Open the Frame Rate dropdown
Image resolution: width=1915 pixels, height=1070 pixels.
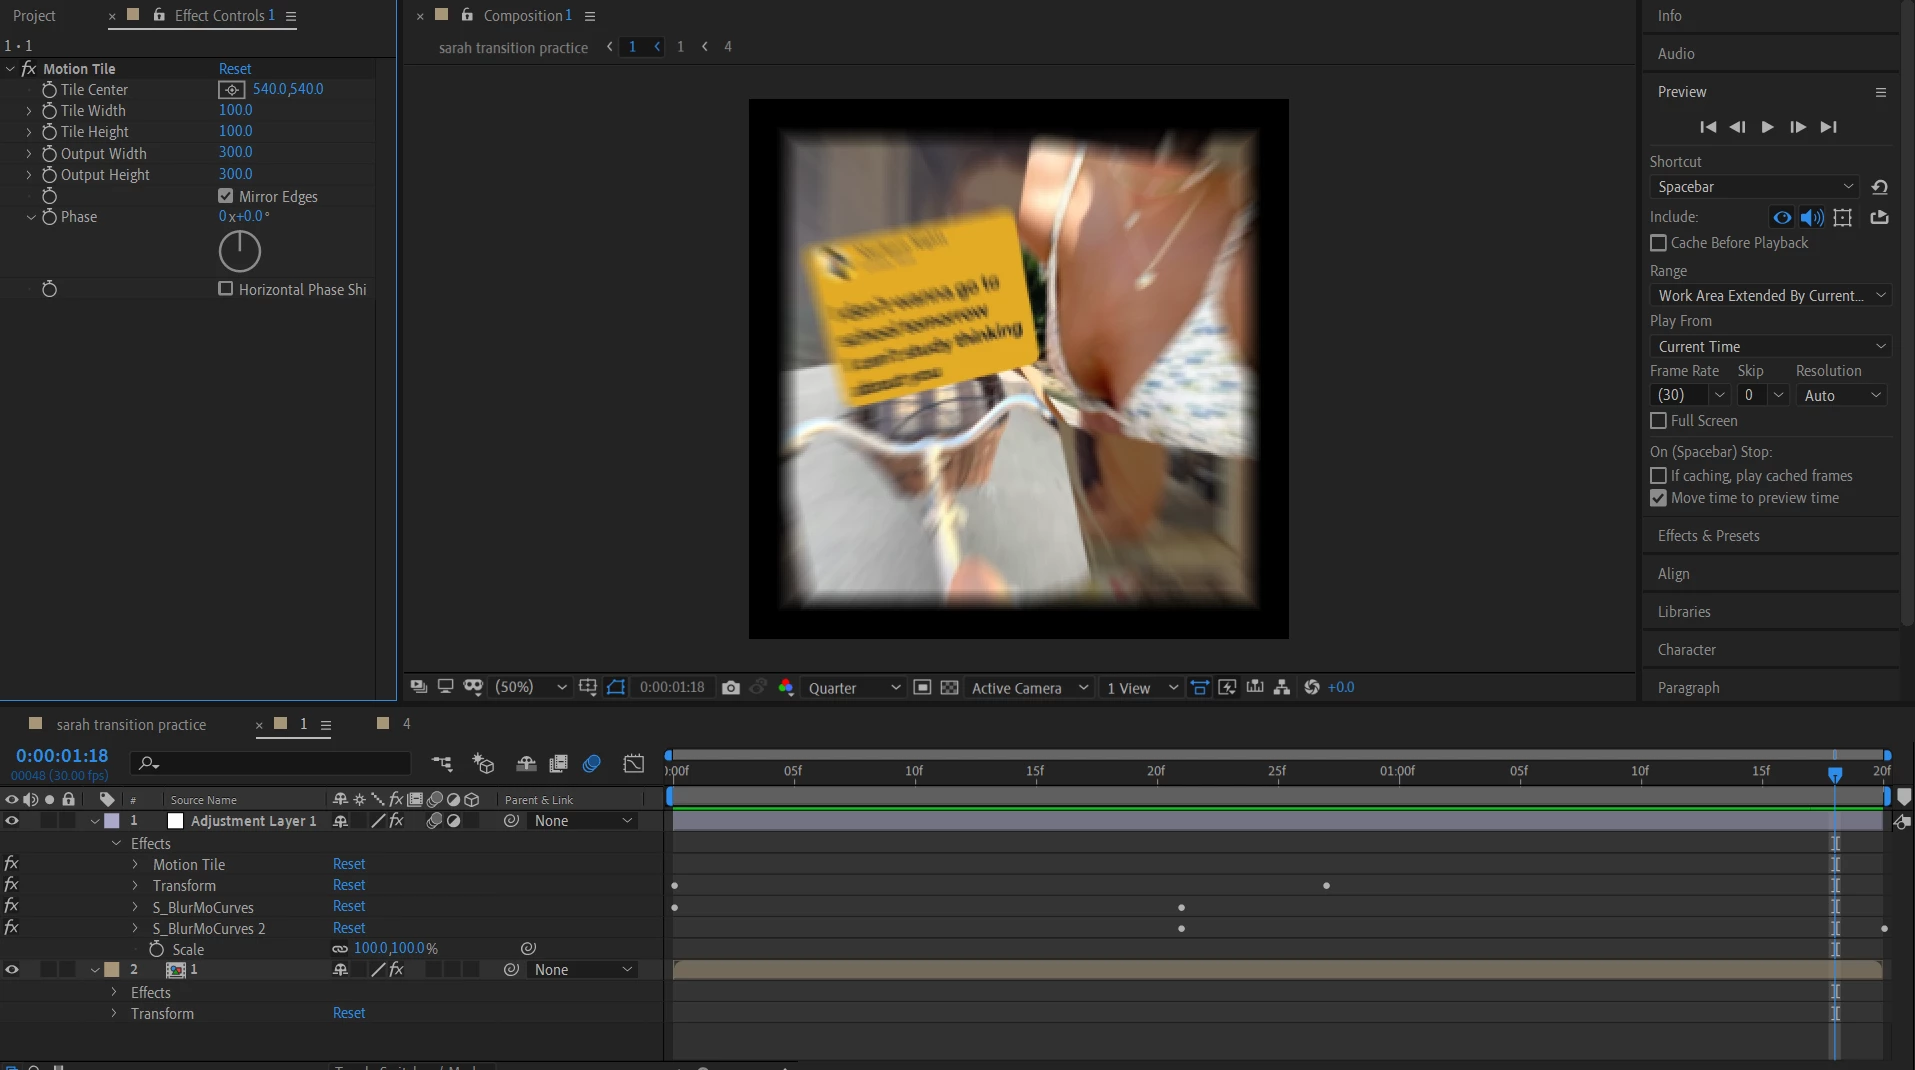click(1689, 396)
